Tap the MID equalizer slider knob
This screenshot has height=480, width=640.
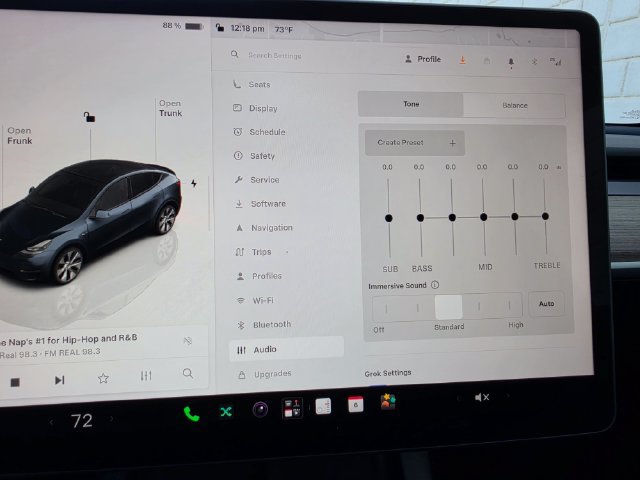484,217
